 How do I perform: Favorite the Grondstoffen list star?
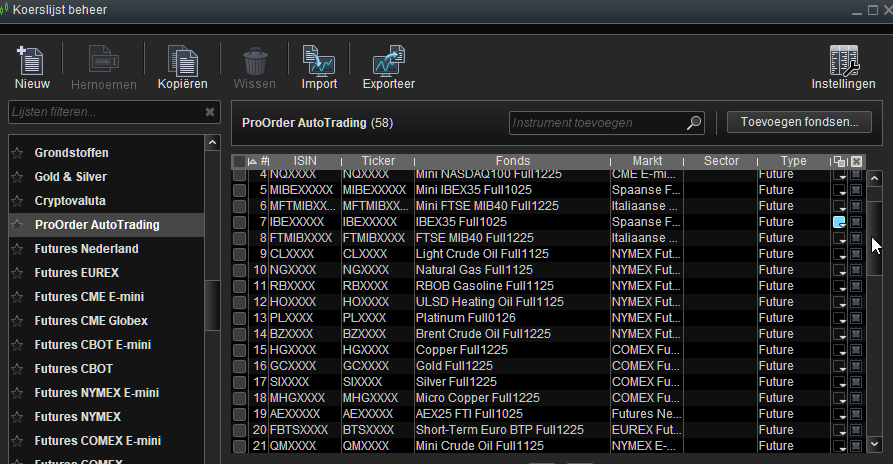(17, 153)
